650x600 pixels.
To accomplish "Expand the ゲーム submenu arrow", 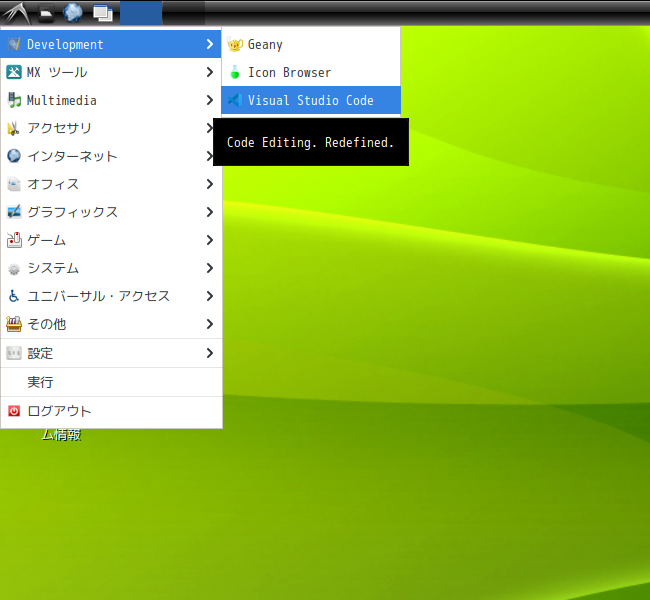I will point(210,240).
